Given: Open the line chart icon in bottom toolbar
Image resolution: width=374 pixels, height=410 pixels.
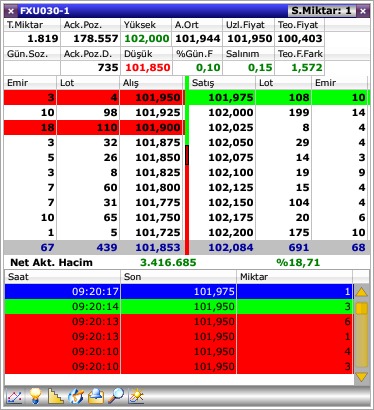Looking at the screenshot, I should pos(15,397).
